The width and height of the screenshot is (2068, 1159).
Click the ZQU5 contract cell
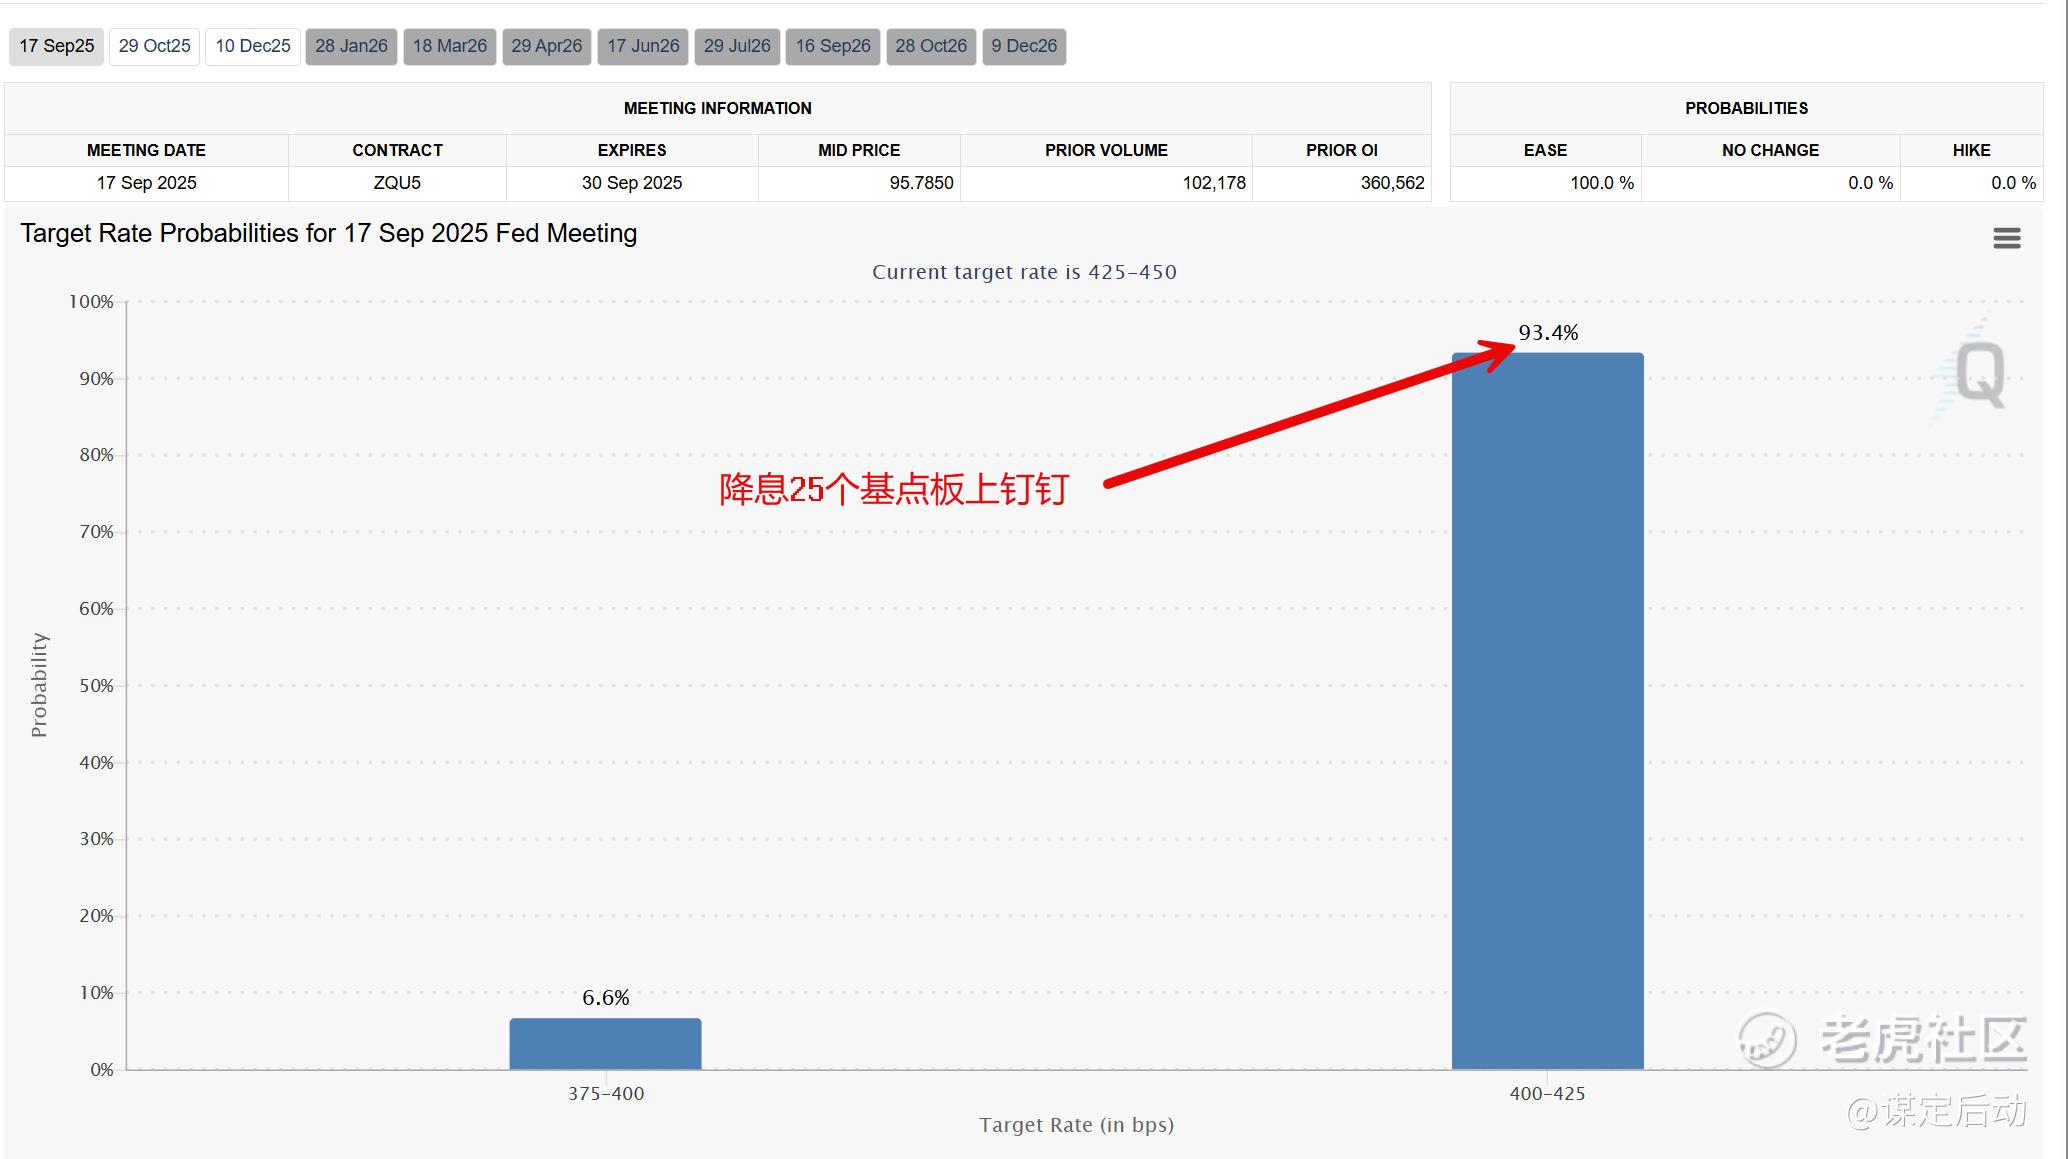tap(397, 183)
